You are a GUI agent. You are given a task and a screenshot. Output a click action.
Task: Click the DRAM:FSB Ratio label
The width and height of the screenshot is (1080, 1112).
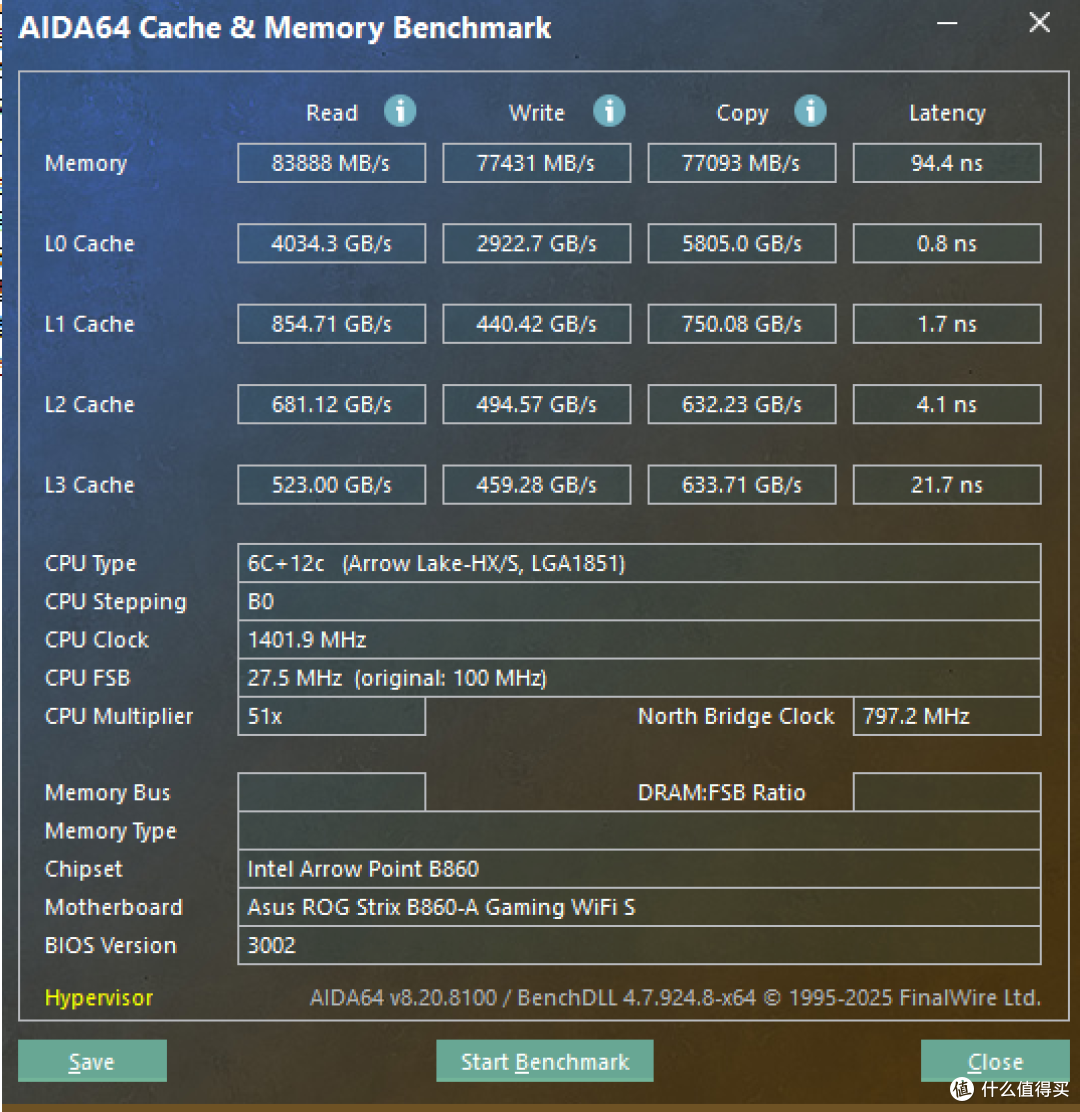coord(721,792)
